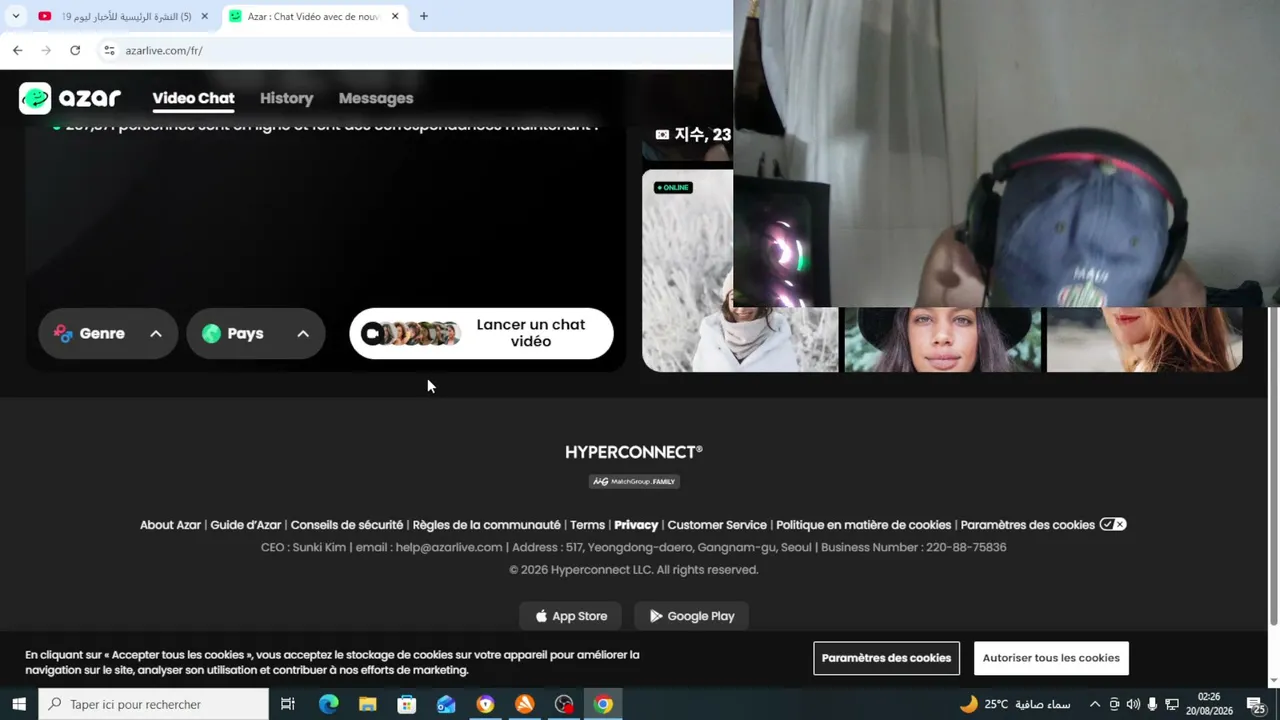Open the camera Meet Now tray icon
1280x720 pixels.
pos(1114,704)
